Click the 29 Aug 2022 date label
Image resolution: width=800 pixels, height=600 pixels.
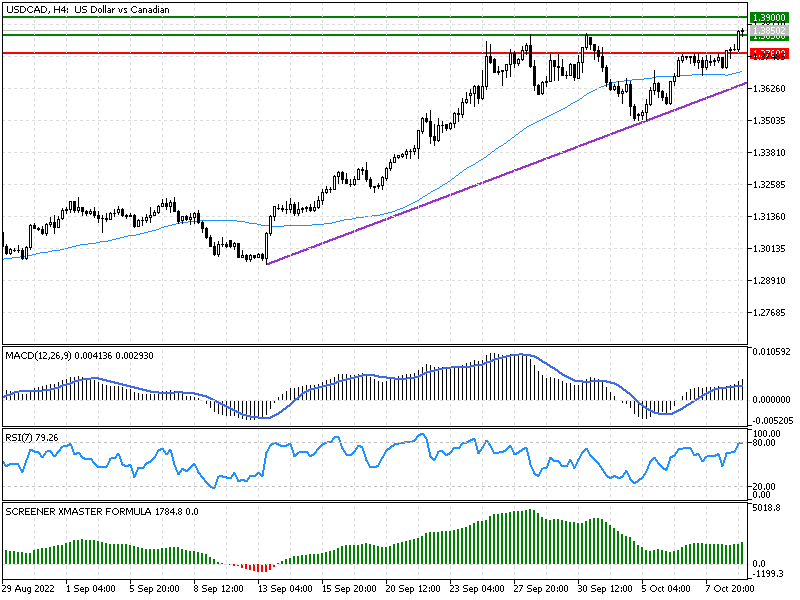pos(25,590)
